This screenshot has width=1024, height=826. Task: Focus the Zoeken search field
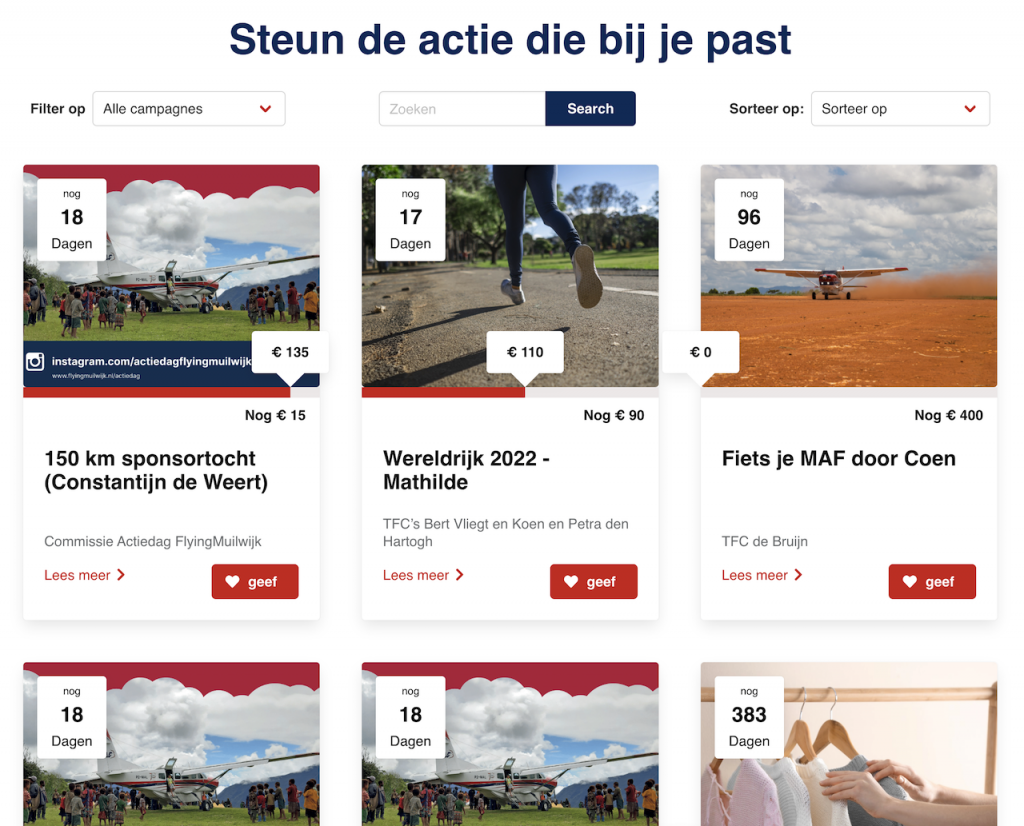pyautogui.click(x=462, y=108)
